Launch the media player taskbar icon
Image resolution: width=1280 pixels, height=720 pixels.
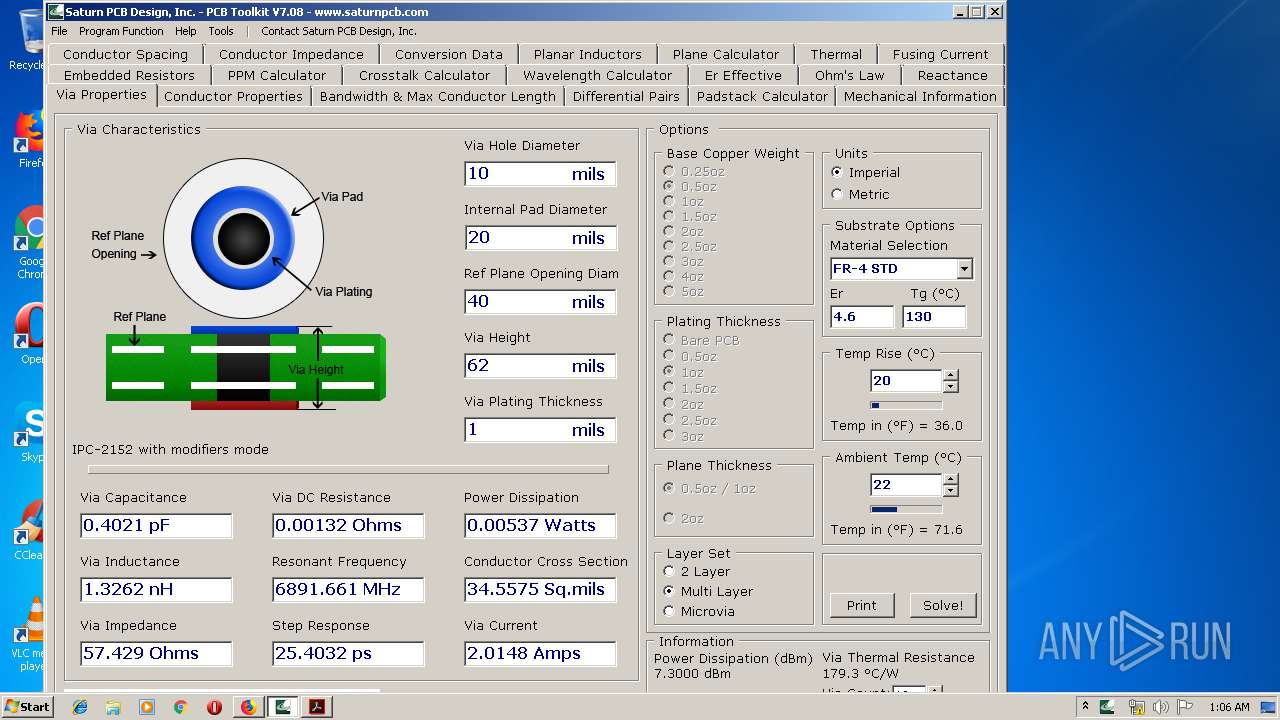147,707
